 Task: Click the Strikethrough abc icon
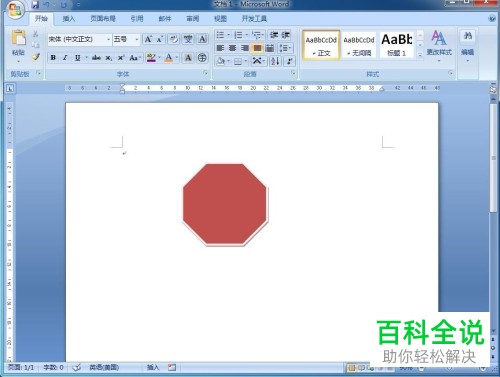point(96,58)
